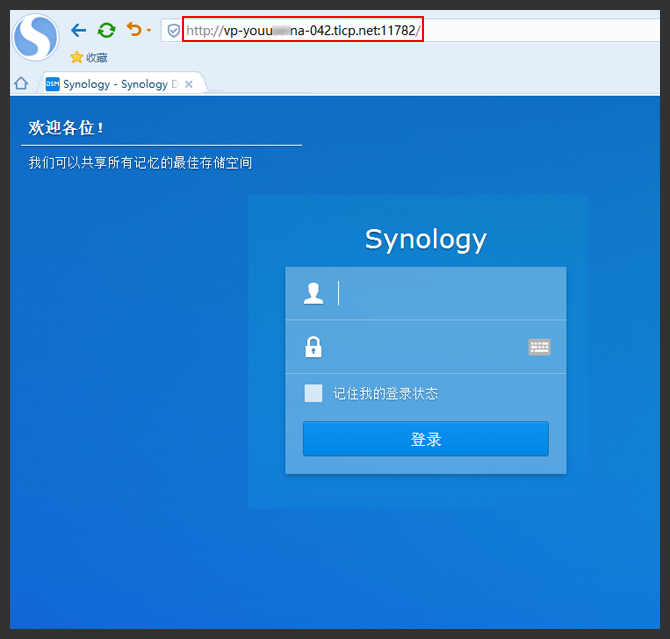Click the Sogou browser logo

tap(36, 37)
